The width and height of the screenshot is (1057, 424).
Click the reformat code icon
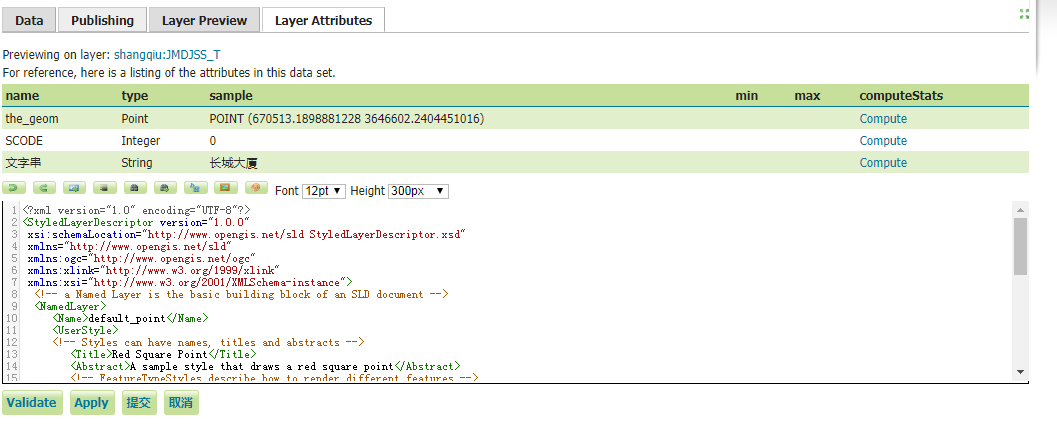(x=104, y=188)
